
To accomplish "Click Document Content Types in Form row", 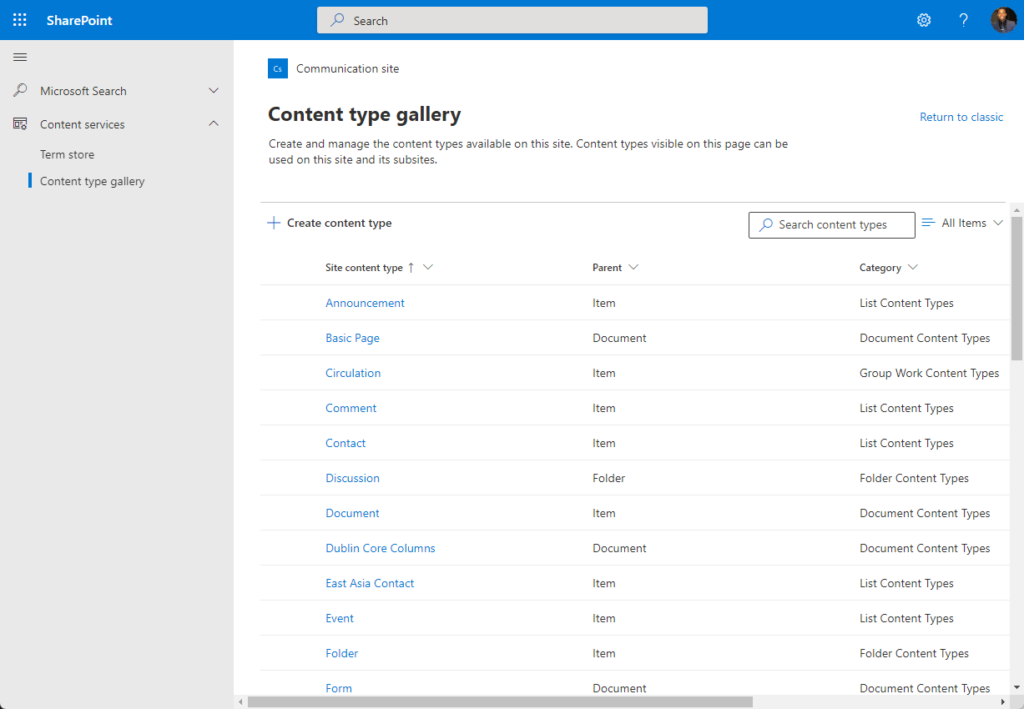I will [x=925, y=688].
